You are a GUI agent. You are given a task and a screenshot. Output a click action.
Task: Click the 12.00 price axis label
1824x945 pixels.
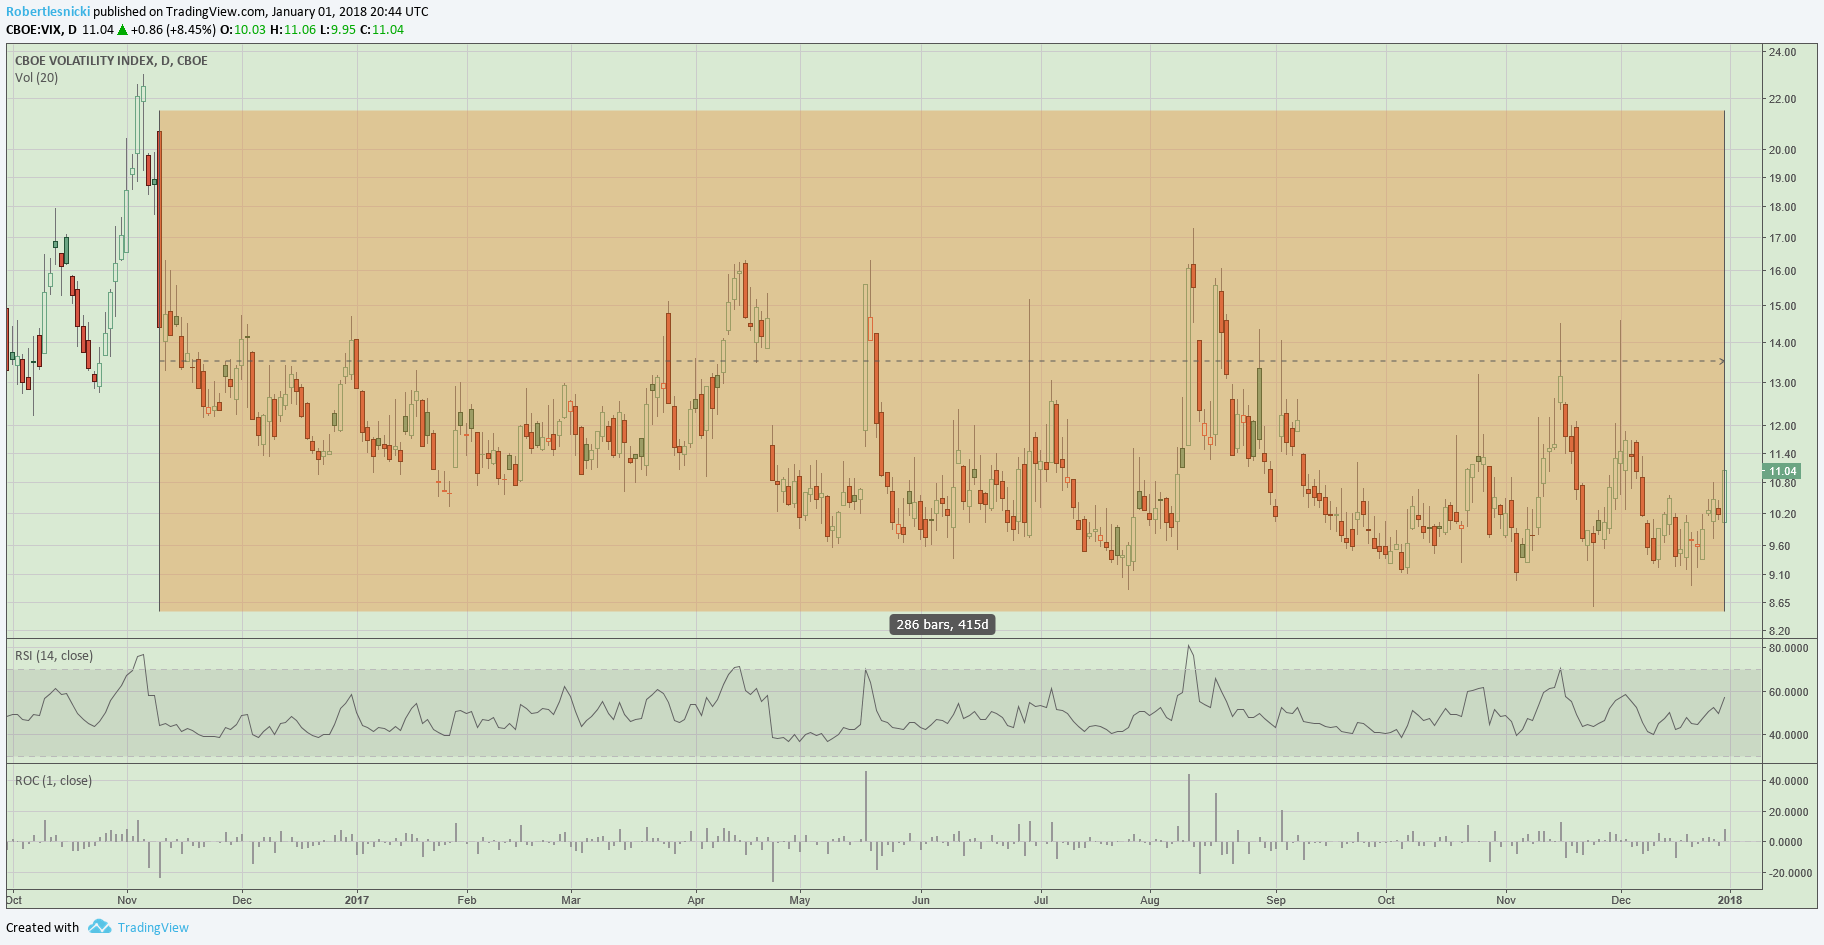tap(1782, 426)
